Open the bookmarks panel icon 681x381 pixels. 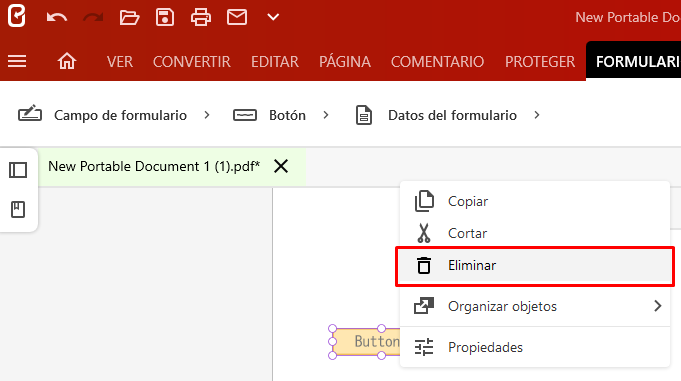point(18,209)
